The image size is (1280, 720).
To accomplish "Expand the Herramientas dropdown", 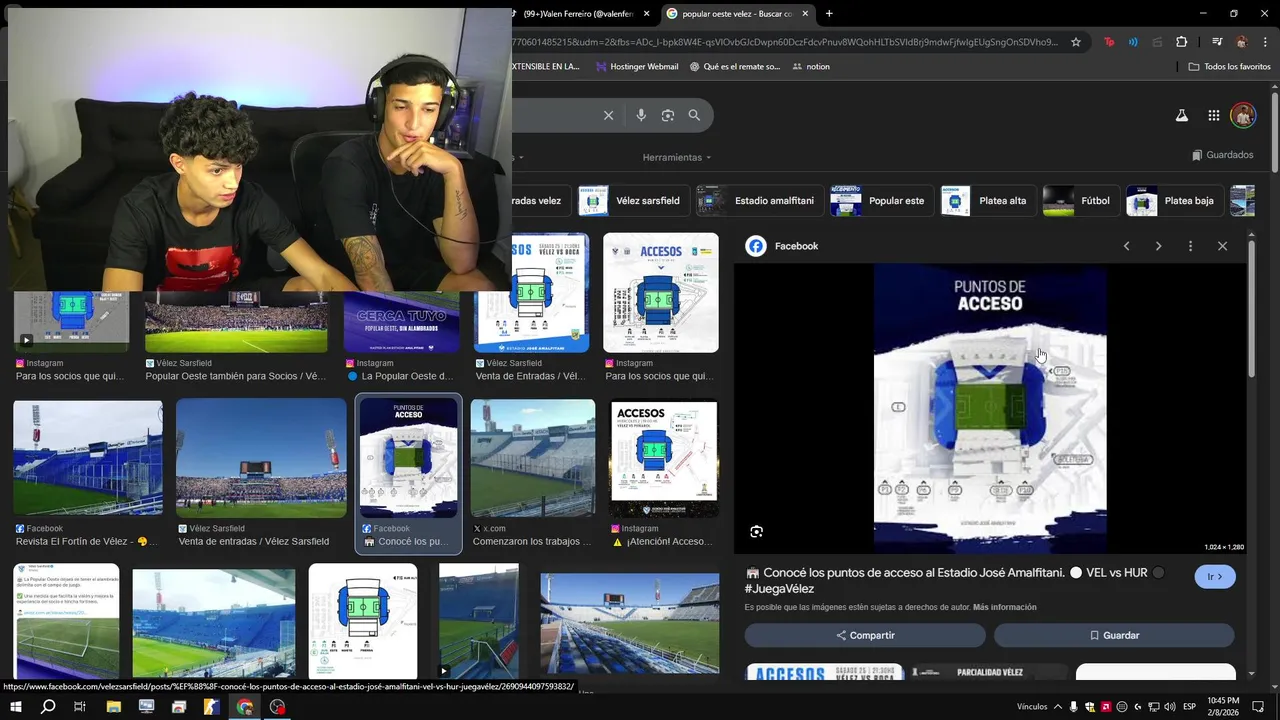I will [x=677, y=157].
